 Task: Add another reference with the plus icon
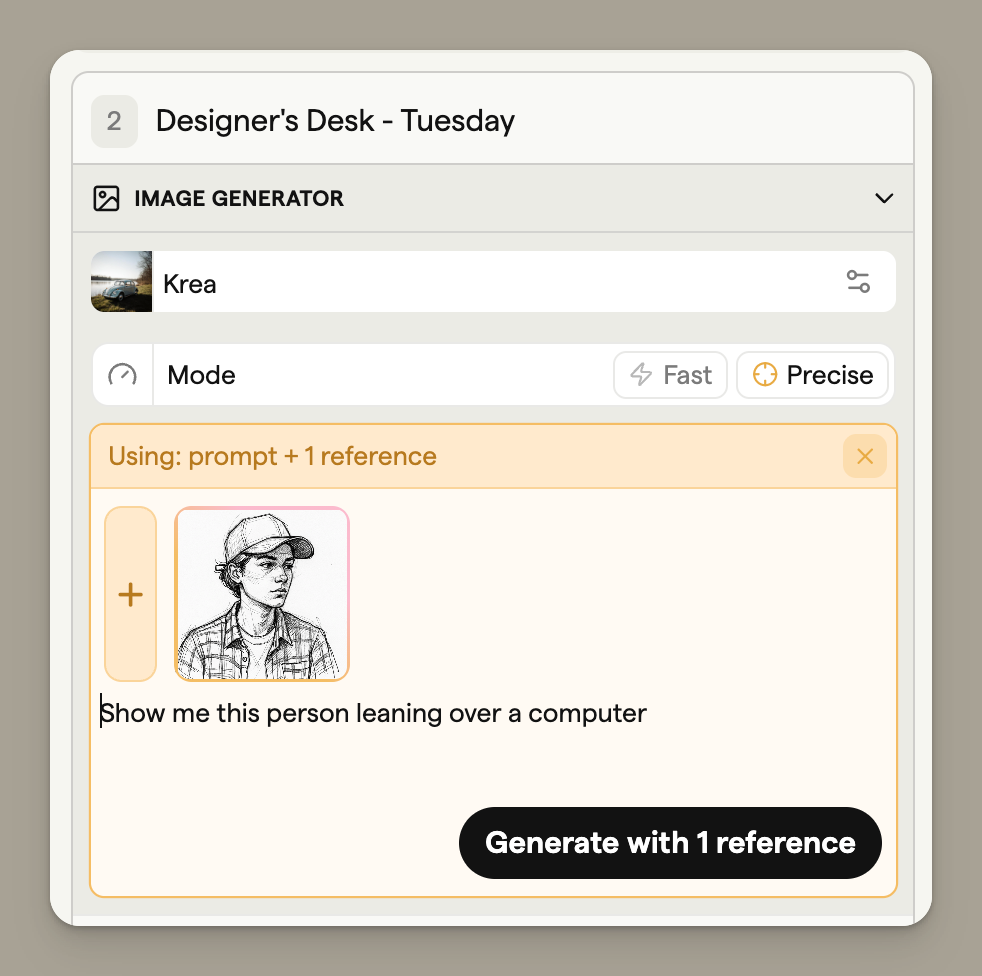[131, 595]
